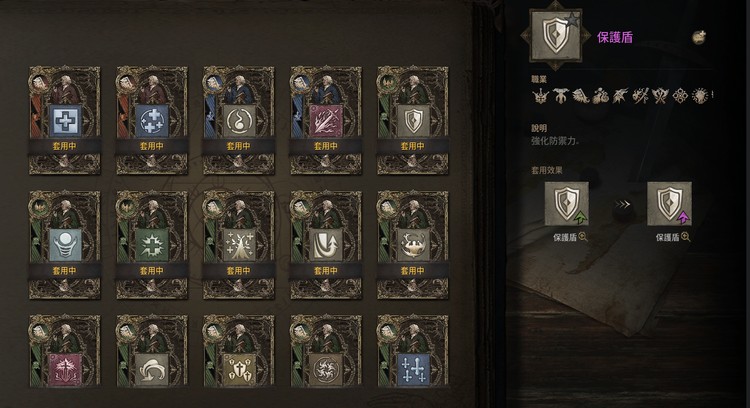Screen dimensions: 750x408
Task: Select the red lightning sword skill card
Action: (x=326, y=120)
